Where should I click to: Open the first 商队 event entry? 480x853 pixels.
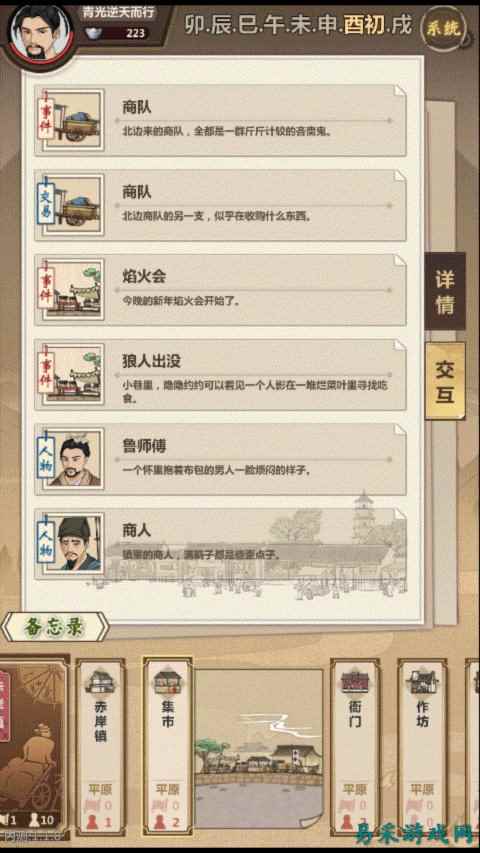[220, 120]
